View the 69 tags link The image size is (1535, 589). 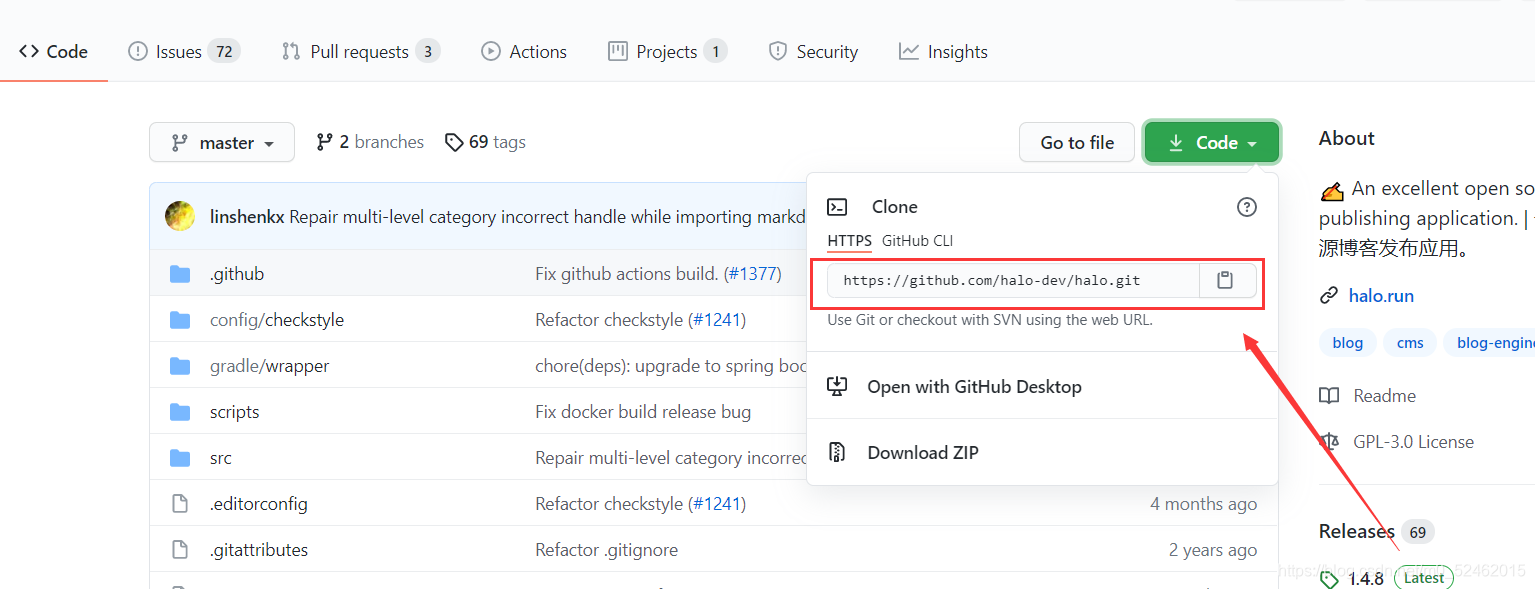(x=486, y=142)
